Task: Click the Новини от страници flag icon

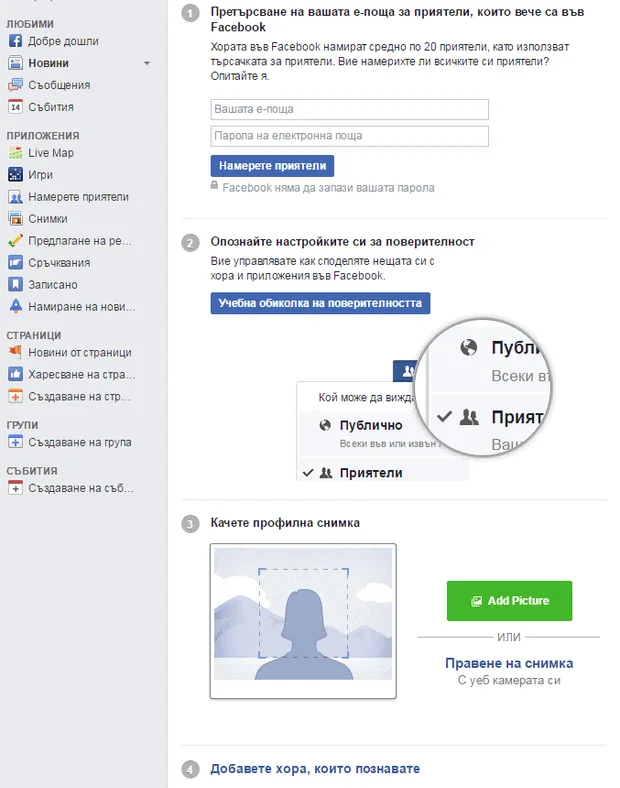Action: pyautogui.click(x=16, y=353)
